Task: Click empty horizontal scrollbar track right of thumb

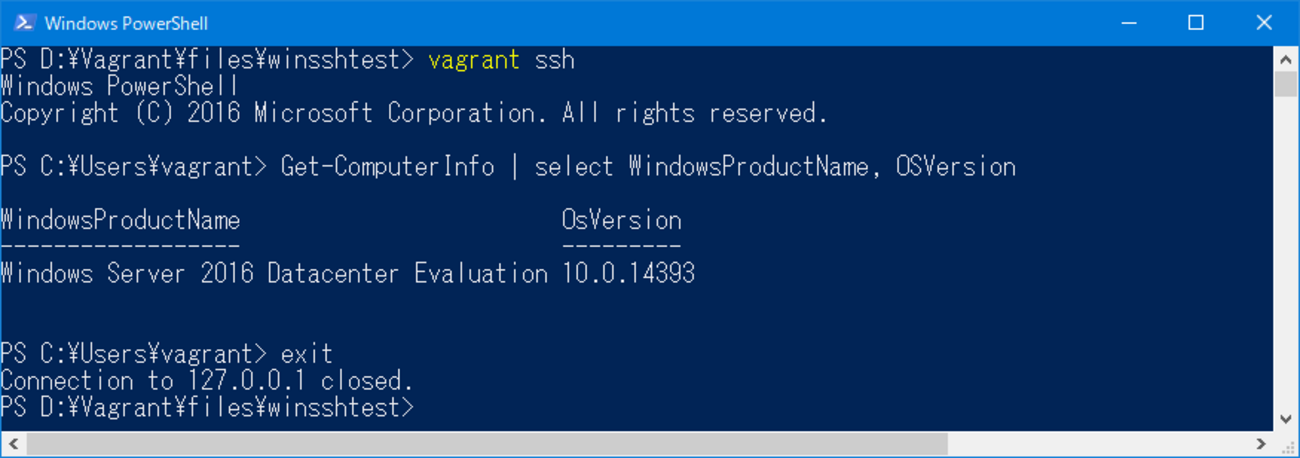Action: pos(1100,443)
